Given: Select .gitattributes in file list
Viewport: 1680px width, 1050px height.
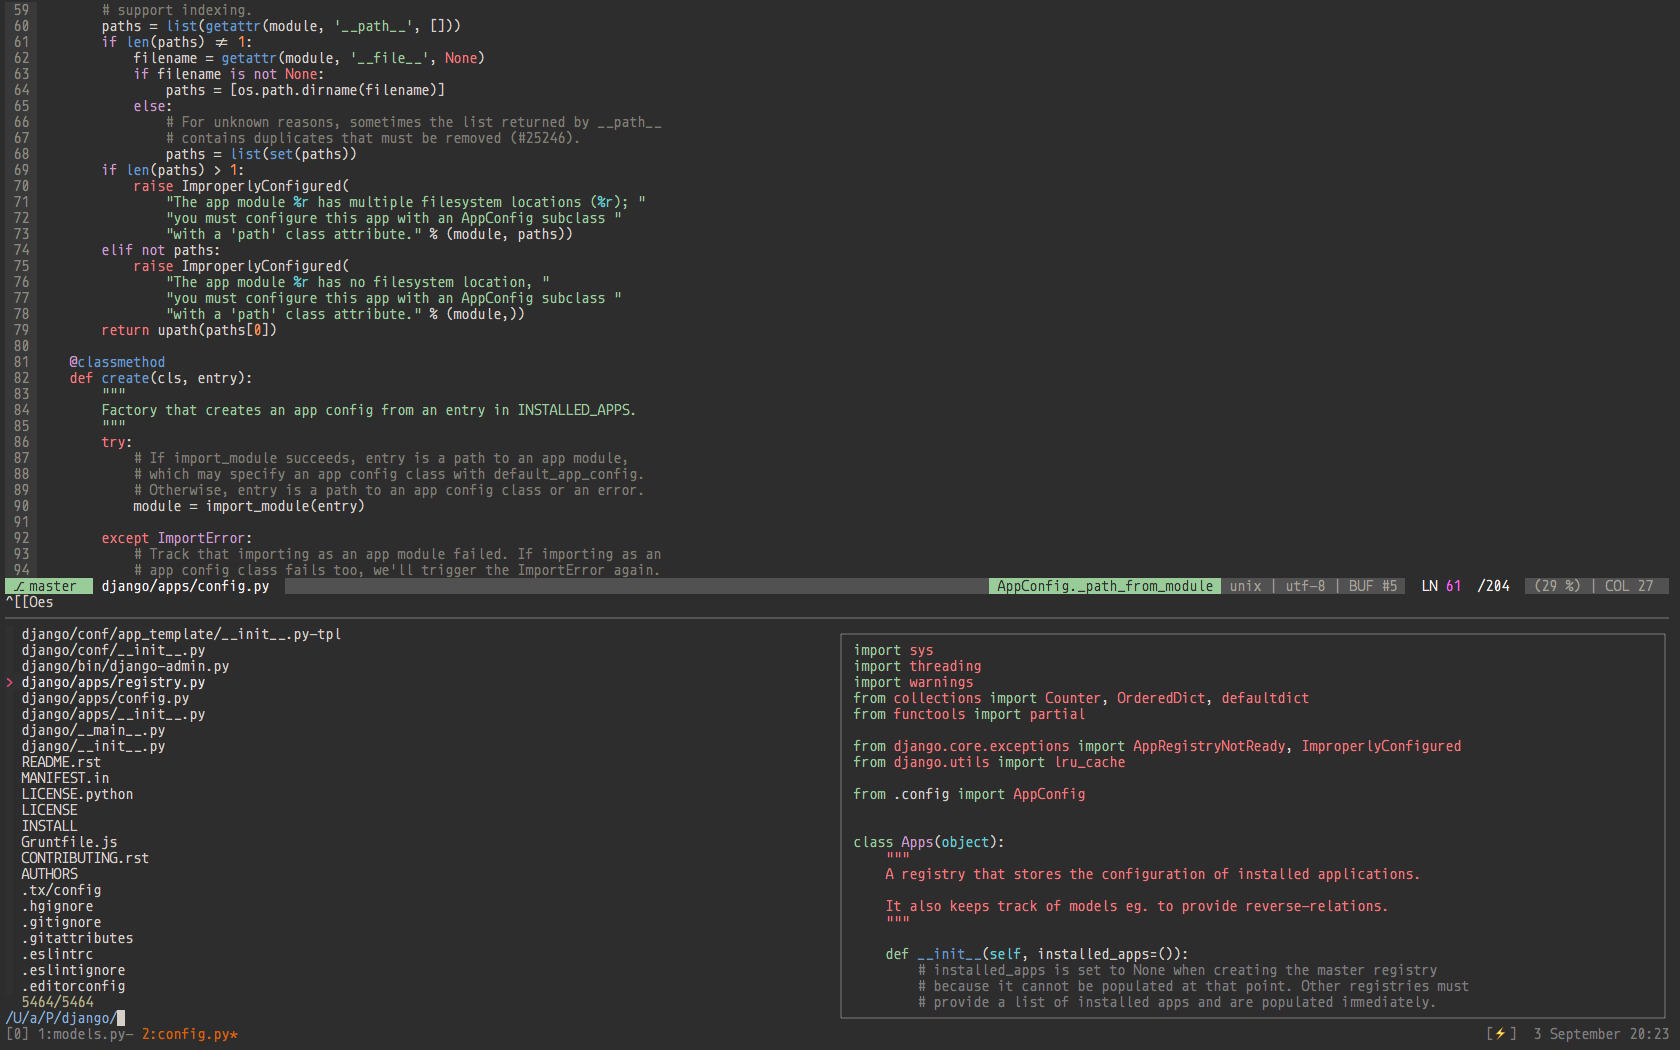Looking at the screenshot, I should click(x=77, y=938).
